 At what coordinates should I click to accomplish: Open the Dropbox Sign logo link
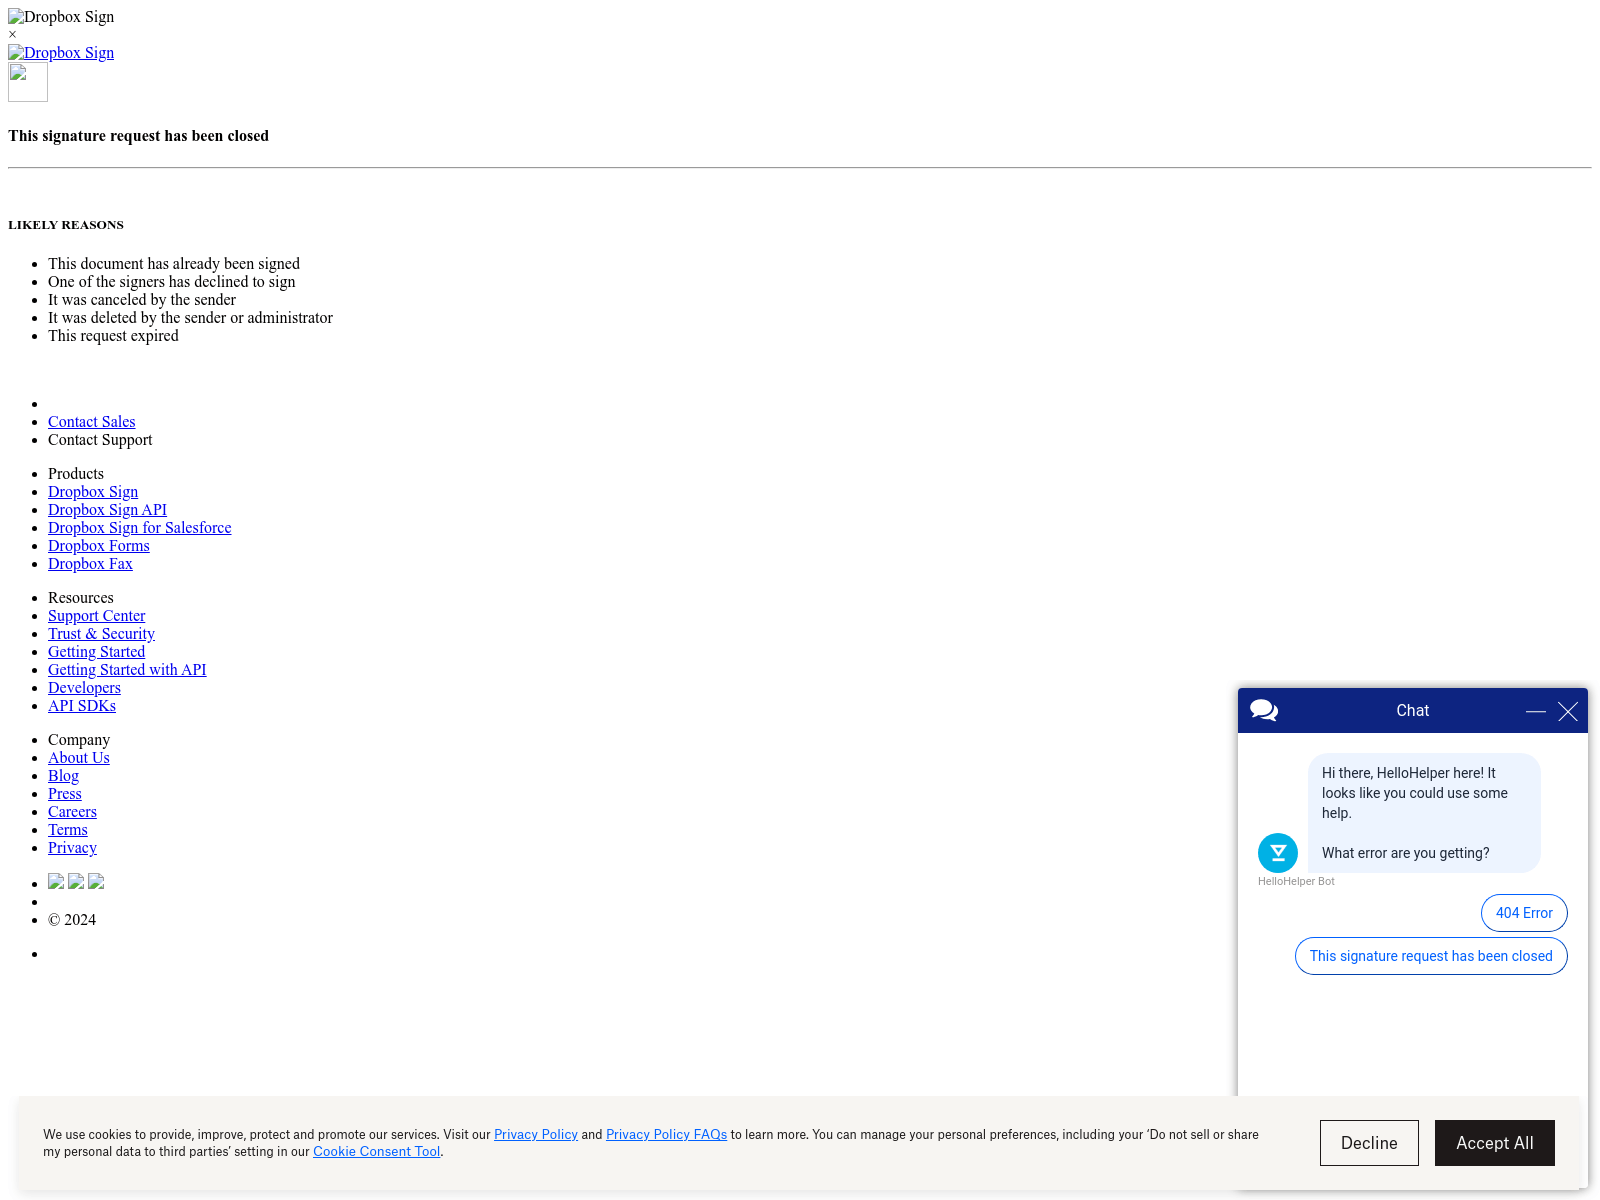pyautogui.click(x=61, y=53)
